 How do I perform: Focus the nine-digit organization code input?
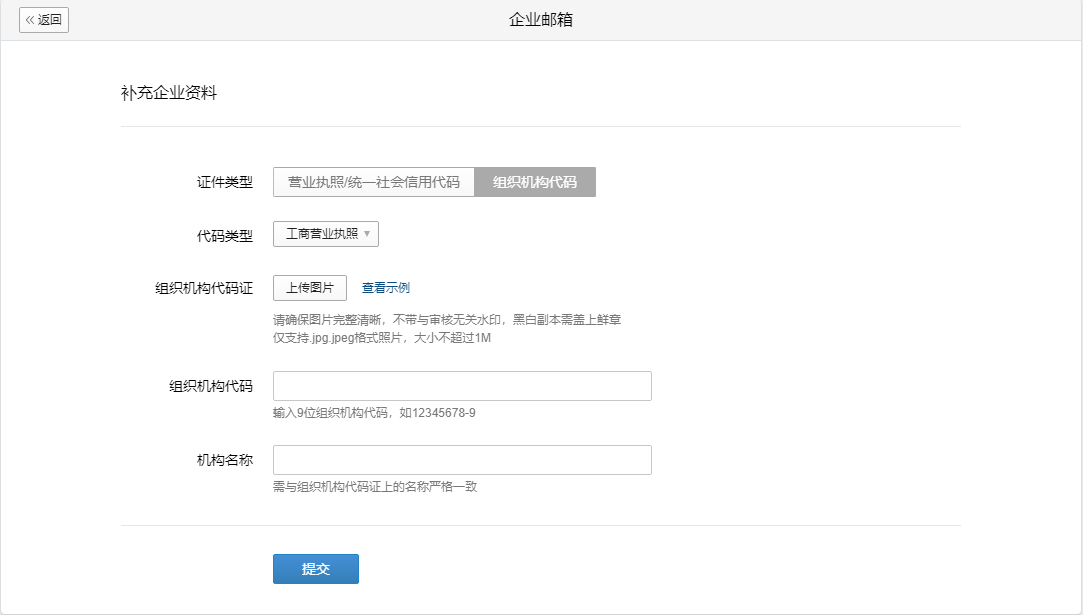[x=462, y=385]
